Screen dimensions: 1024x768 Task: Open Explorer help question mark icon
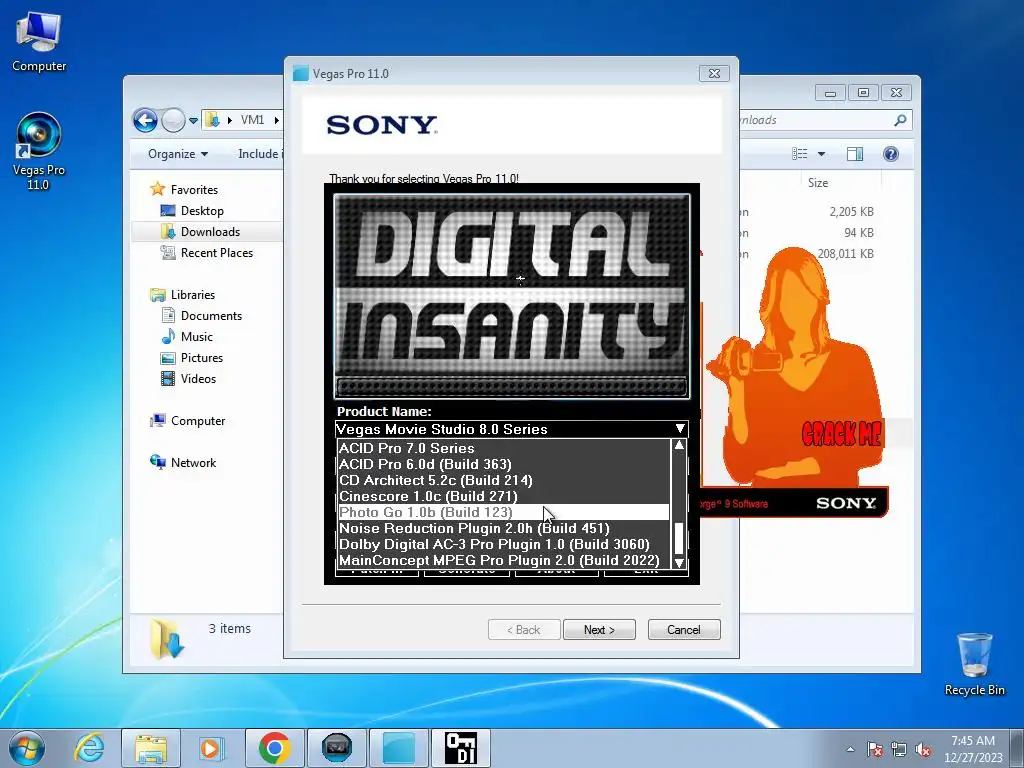[891, 154]
